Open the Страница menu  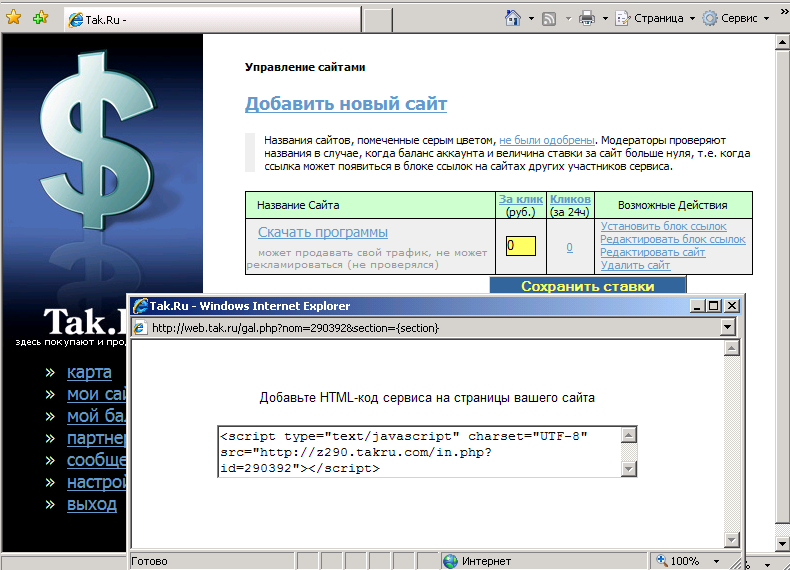coord(655,19)
